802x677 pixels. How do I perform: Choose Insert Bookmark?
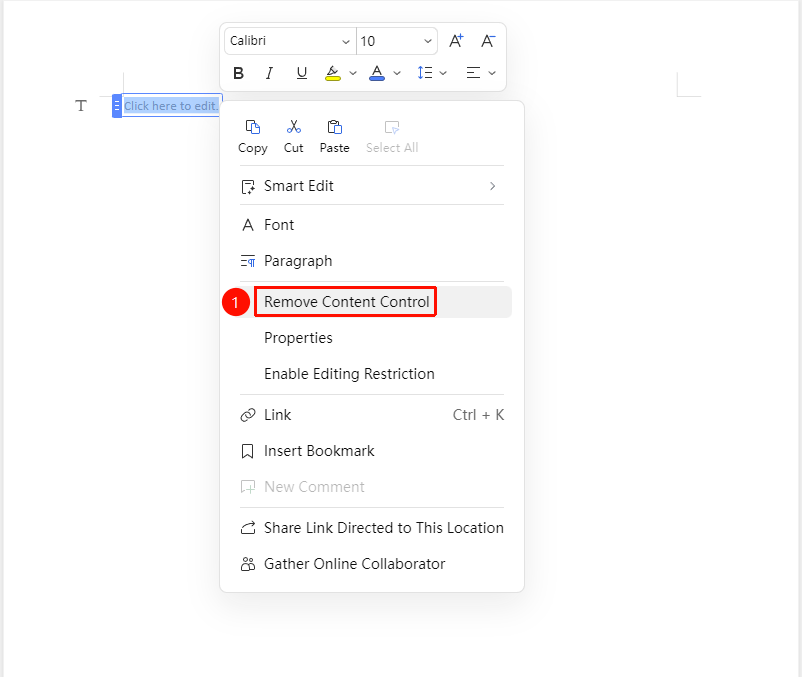pos(372,451)
